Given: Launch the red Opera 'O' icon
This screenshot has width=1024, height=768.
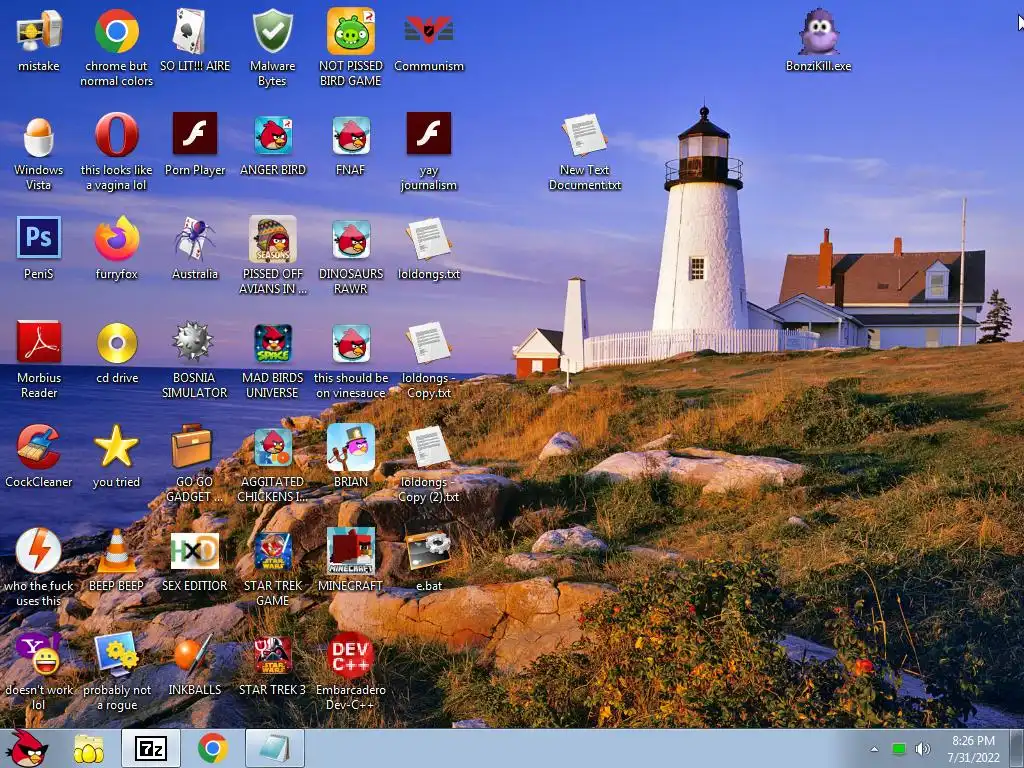Looking at the screenshot, I should pos(116,135).
